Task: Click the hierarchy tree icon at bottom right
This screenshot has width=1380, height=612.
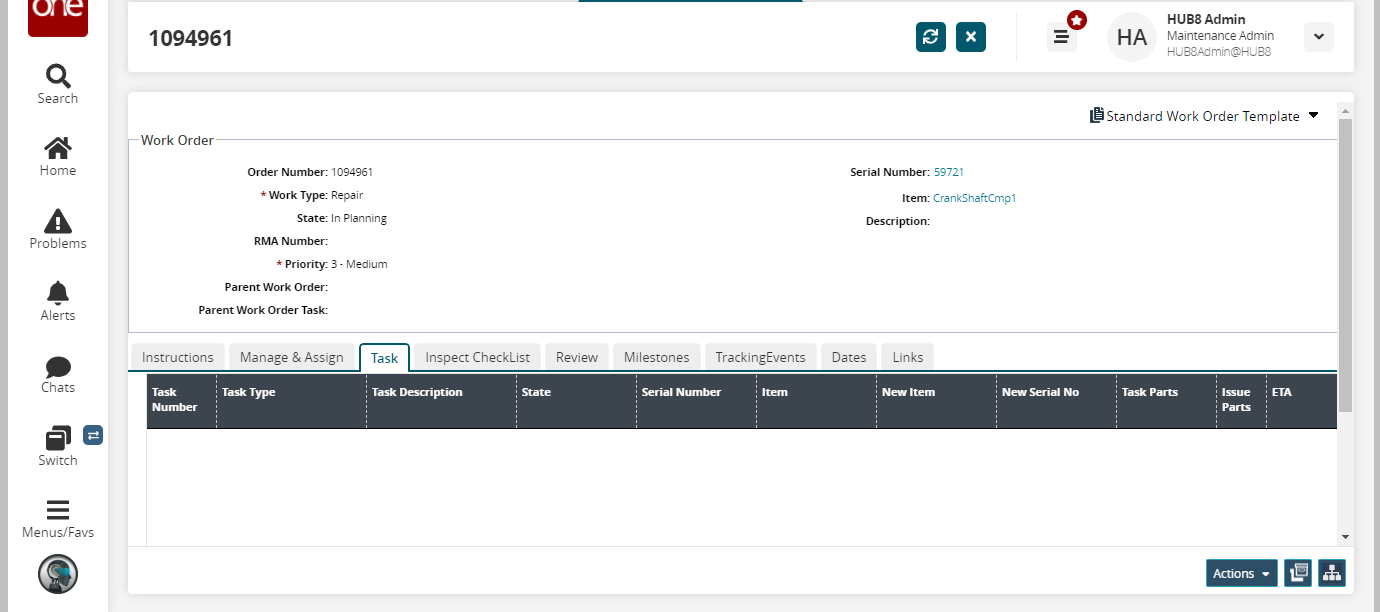Action: (1332, 573)
